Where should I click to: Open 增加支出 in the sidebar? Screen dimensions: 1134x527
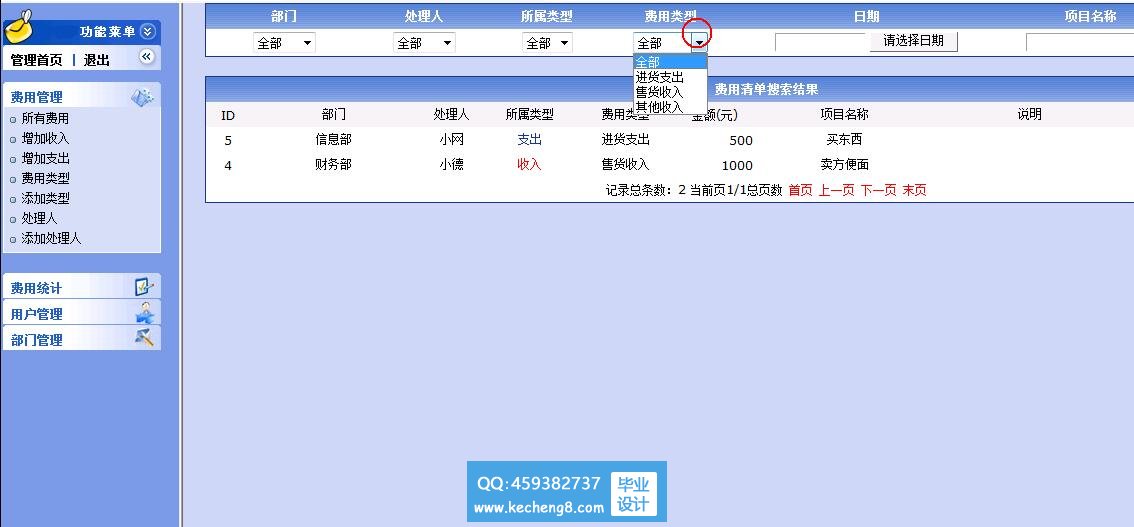(45, 158)
